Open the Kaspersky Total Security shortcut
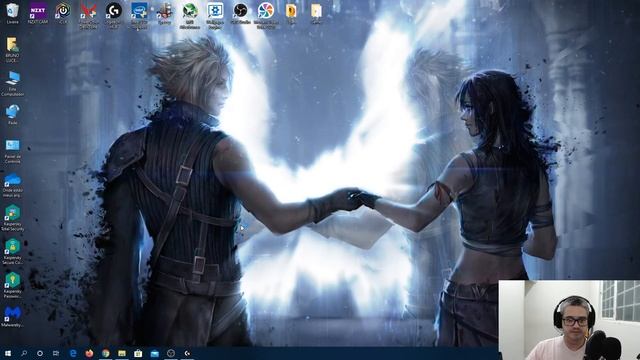640x360 pixels. 12,218
